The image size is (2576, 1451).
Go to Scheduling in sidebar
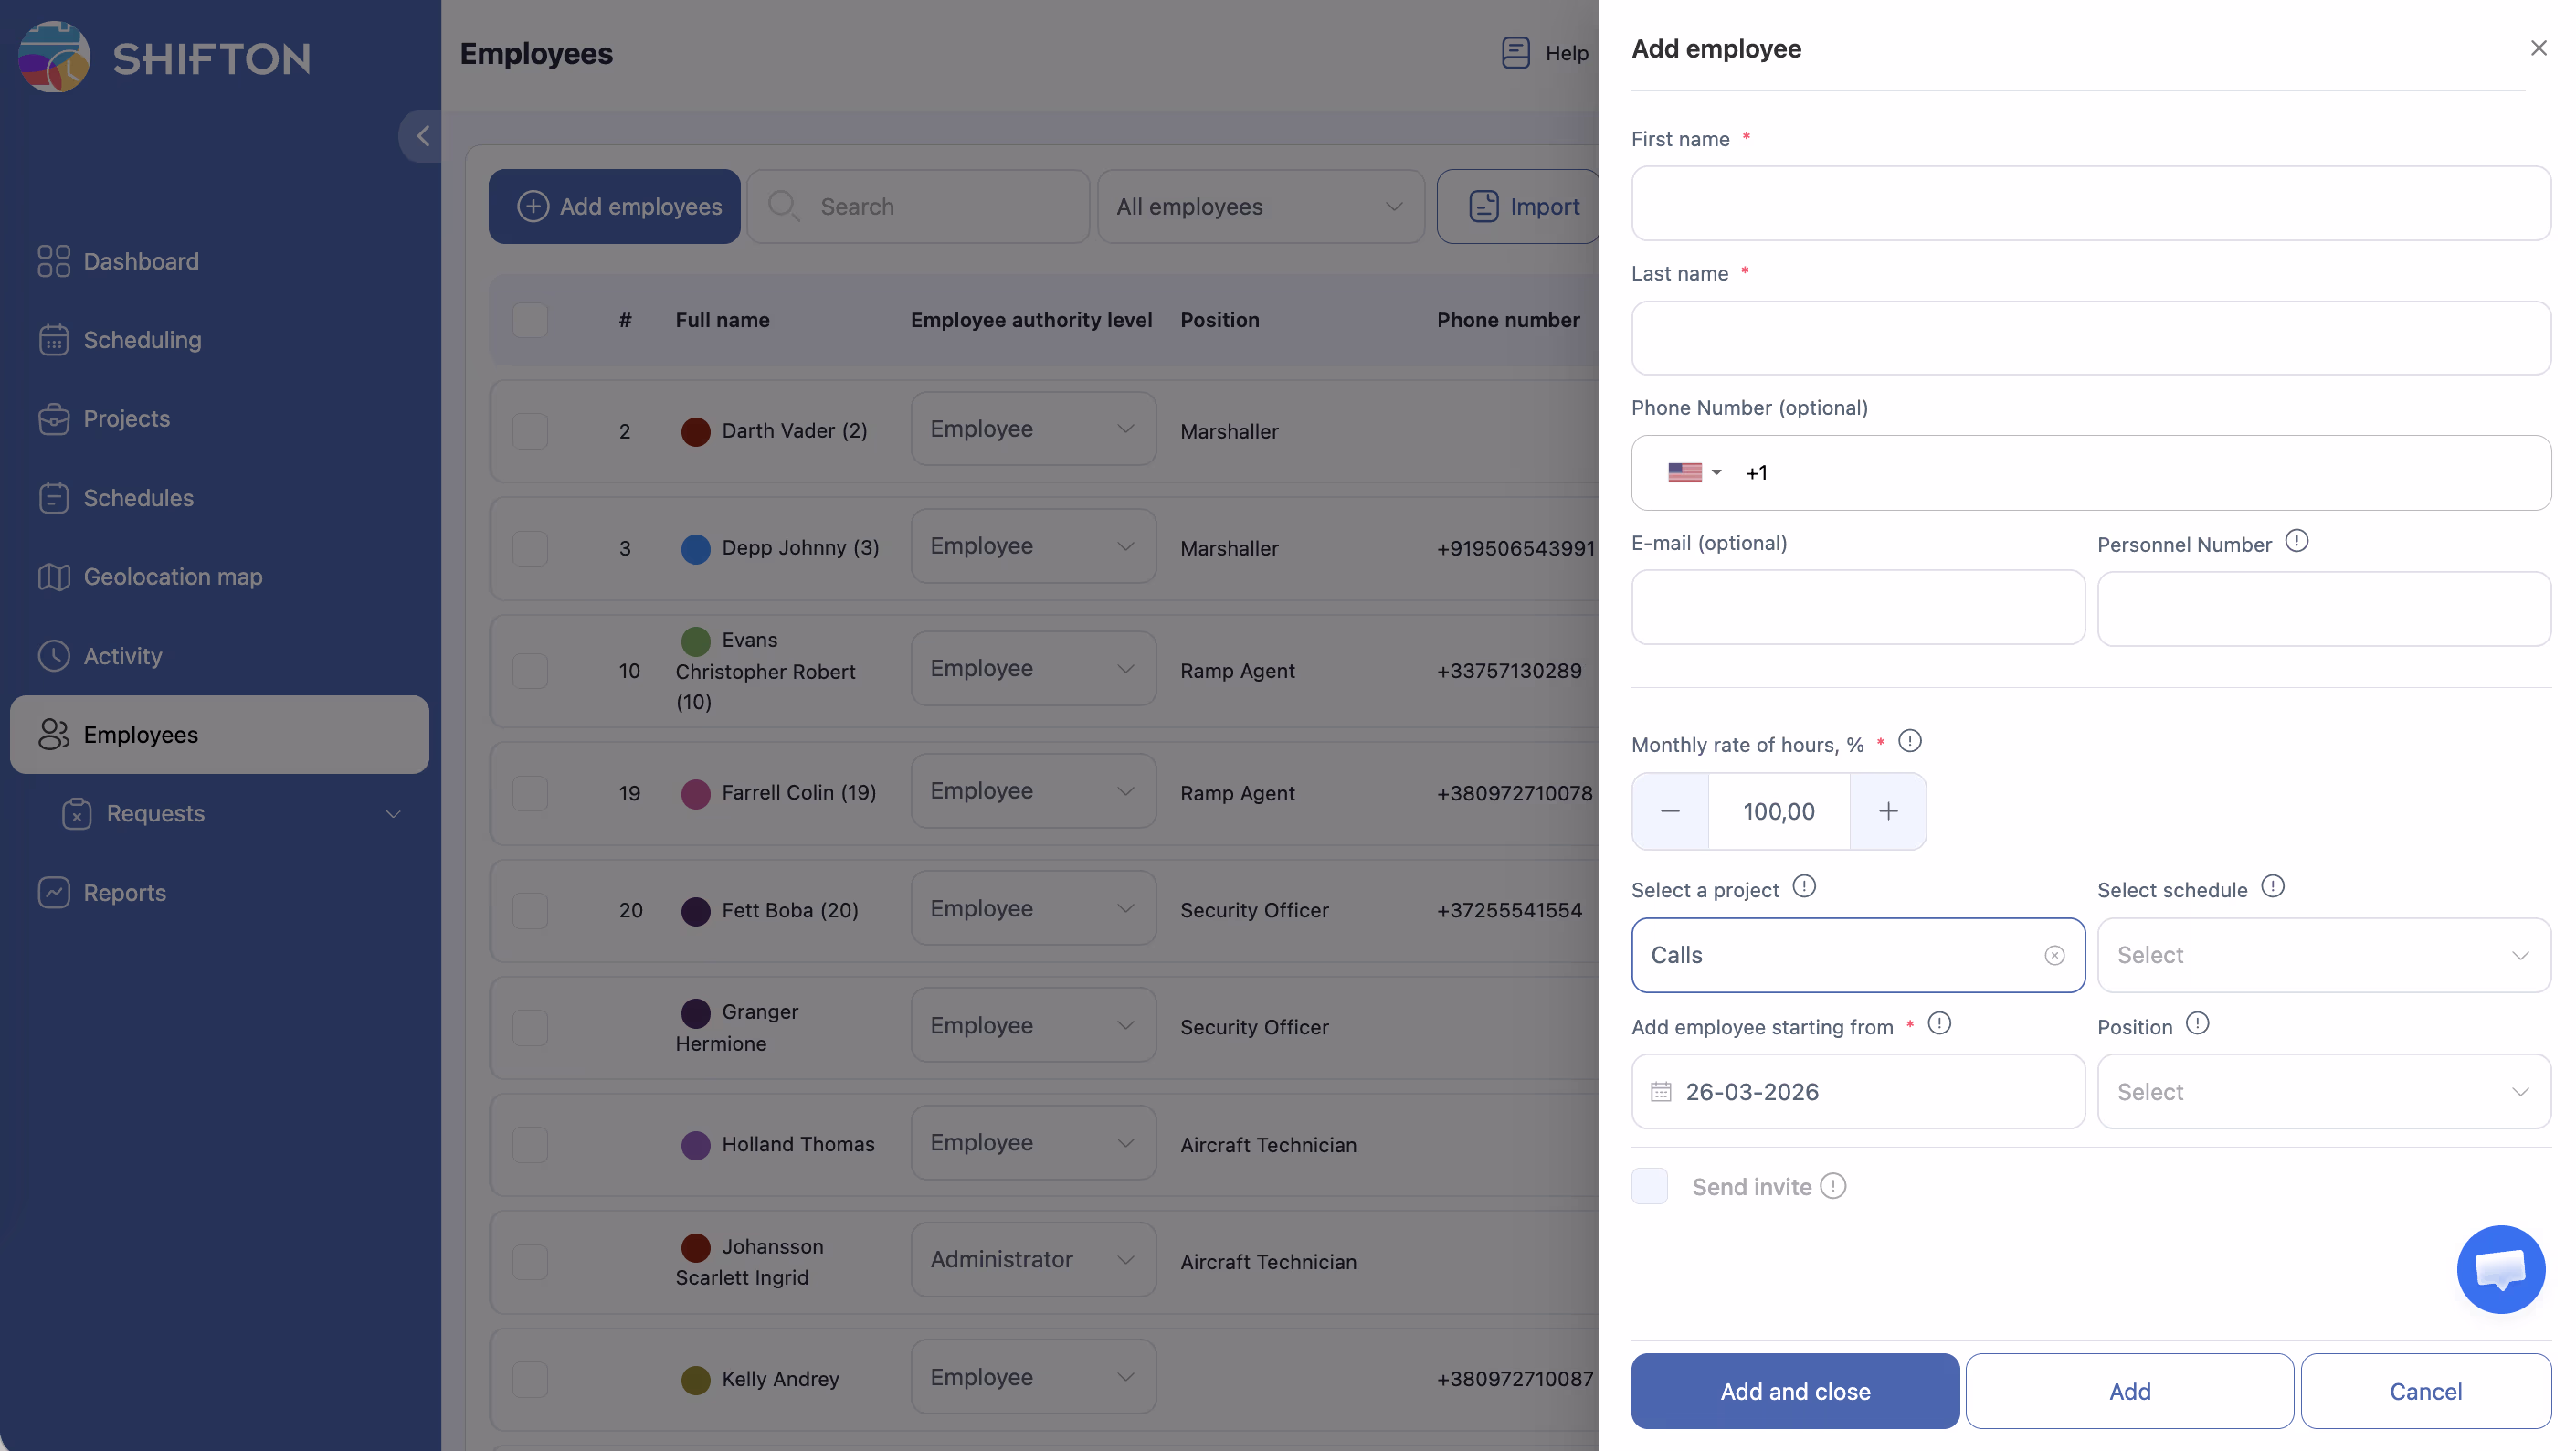pyautogui.click(x=142, y=340)
